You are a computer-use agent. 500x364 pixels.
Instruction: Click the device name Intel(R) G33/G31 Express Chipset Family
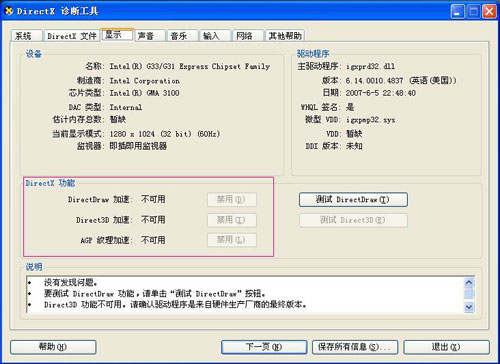[x=190, y=66]
